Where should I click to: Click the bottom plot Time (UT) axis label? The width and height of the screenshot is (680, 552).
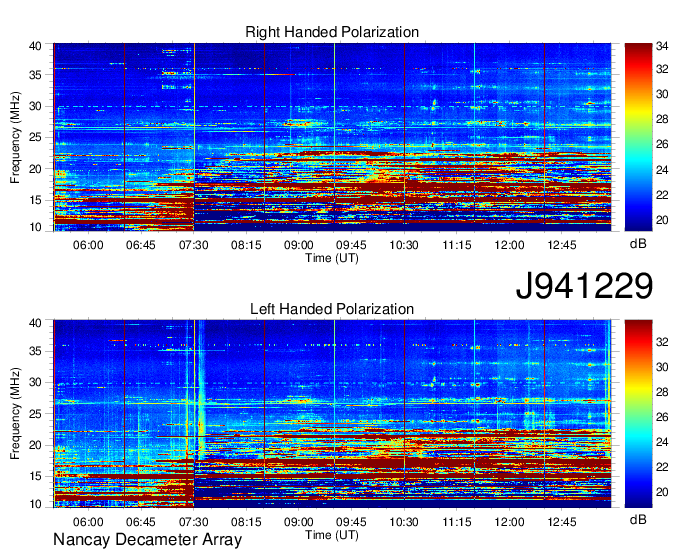(x=332, y=535)
